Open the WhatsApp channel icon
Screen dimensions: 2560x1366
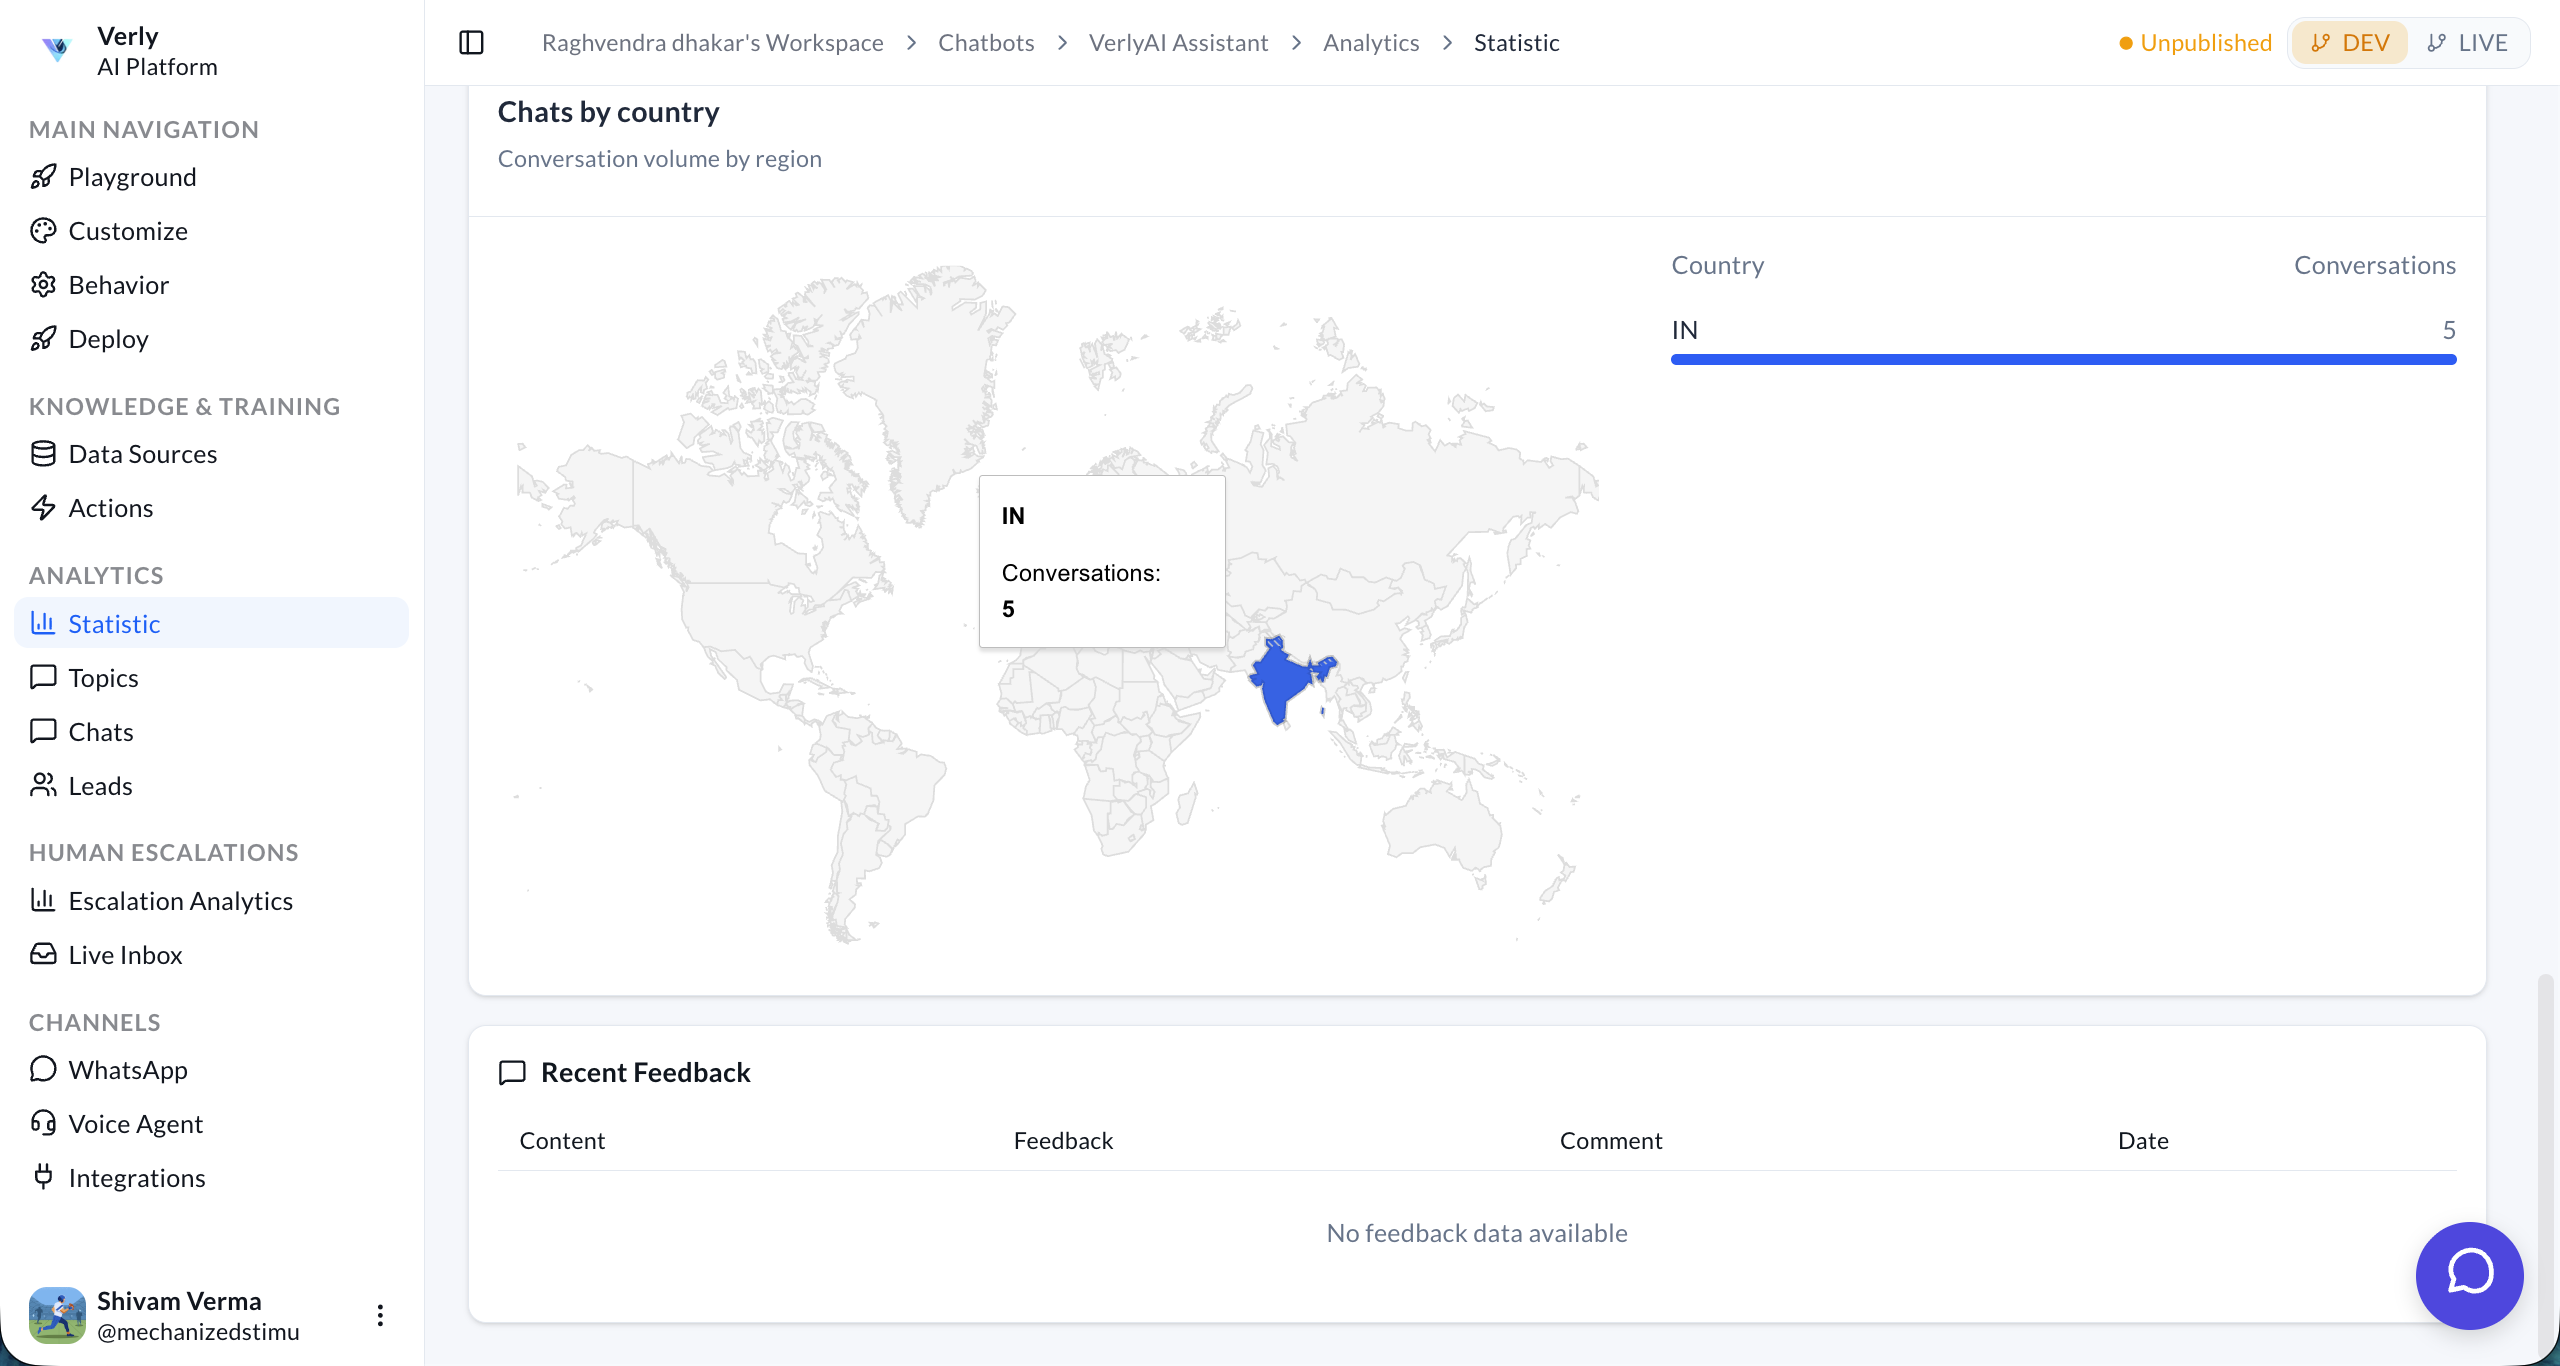pos(43,1069)
